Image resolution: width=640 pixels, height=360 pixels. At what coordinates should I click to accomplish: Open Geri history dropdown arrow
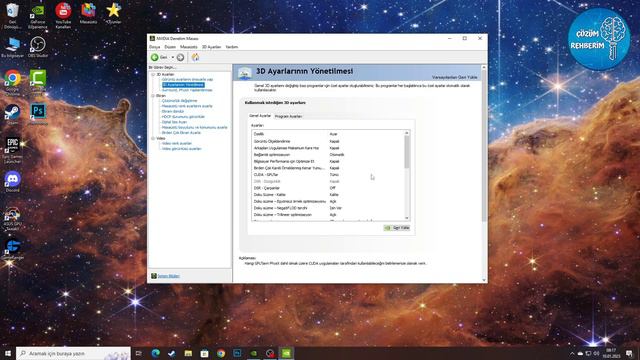pyautogui.click(x=173, y=57)
